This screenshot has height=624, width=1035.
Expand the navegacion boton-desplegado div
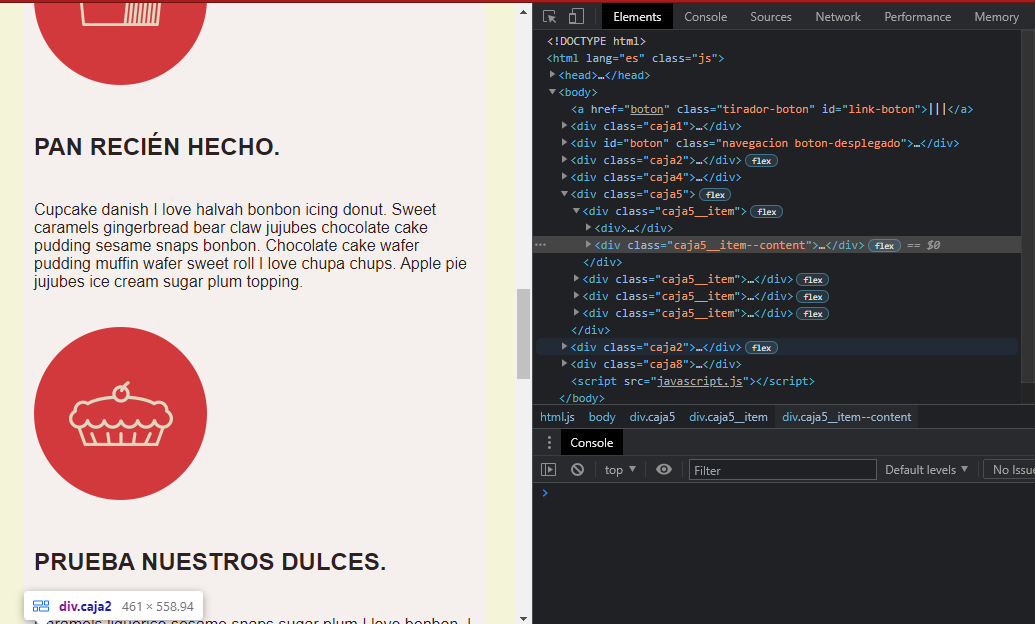564,143
